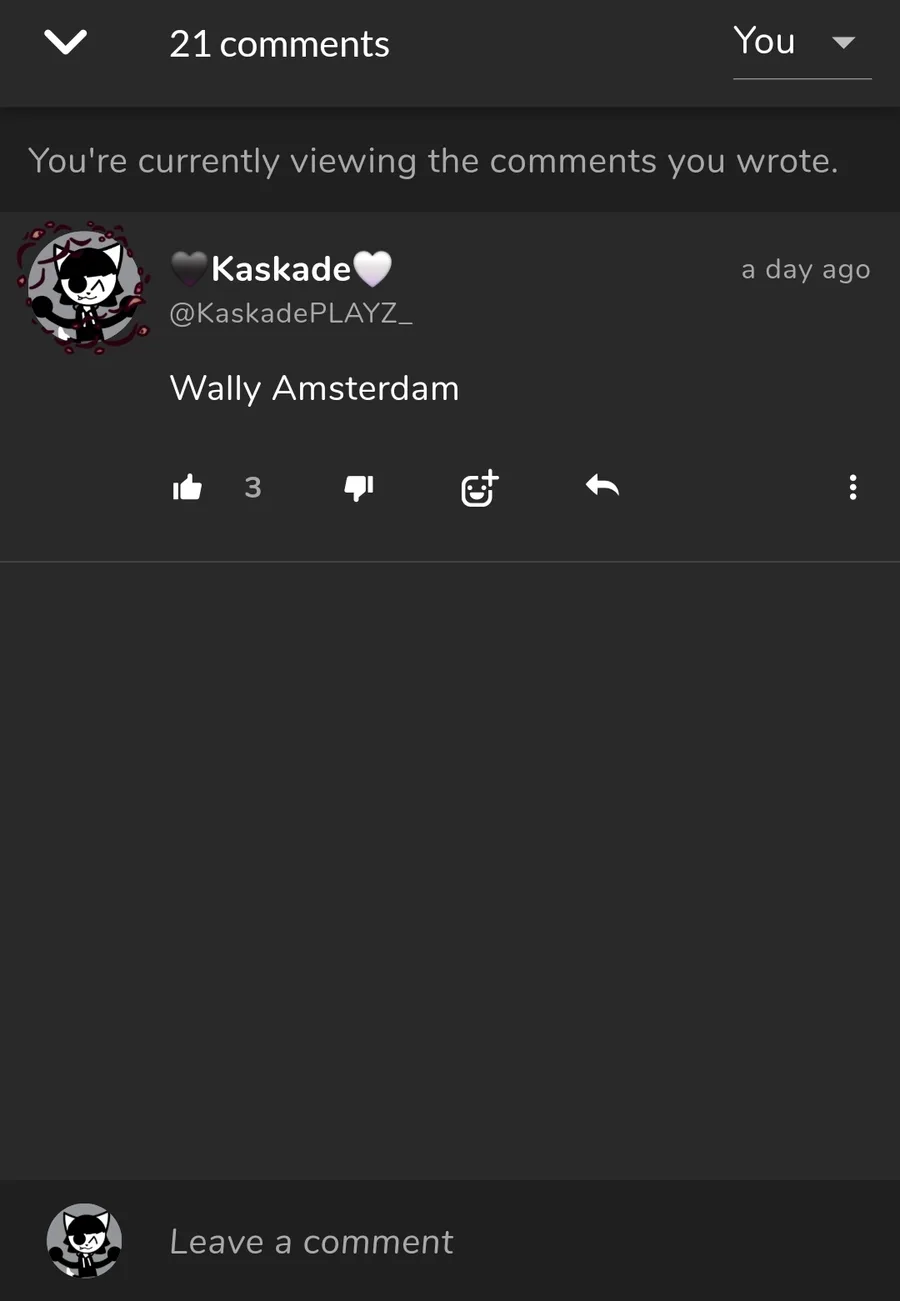900x1301 pixels.
Task: Open the three-dot more options menu
Action: (x=852, y=487)
